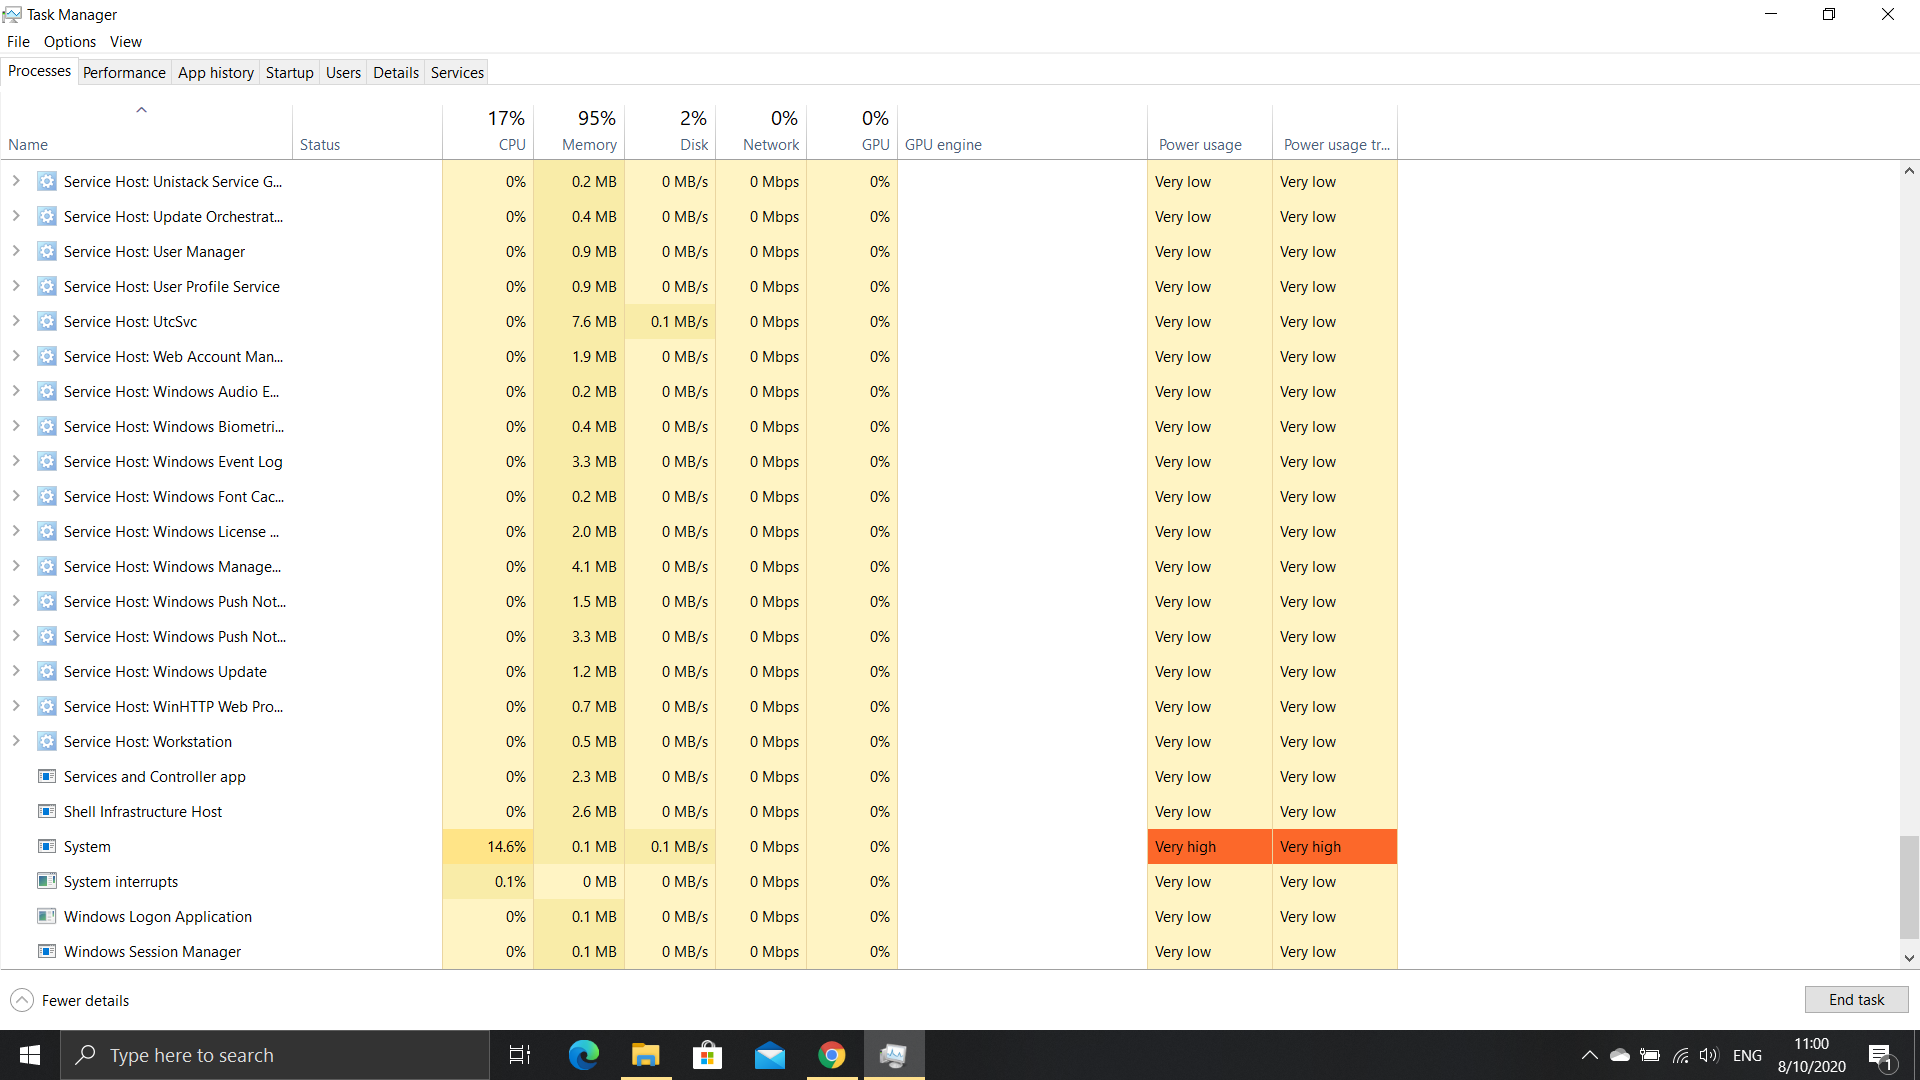Click the End task button

(x=1856, y=1000)
